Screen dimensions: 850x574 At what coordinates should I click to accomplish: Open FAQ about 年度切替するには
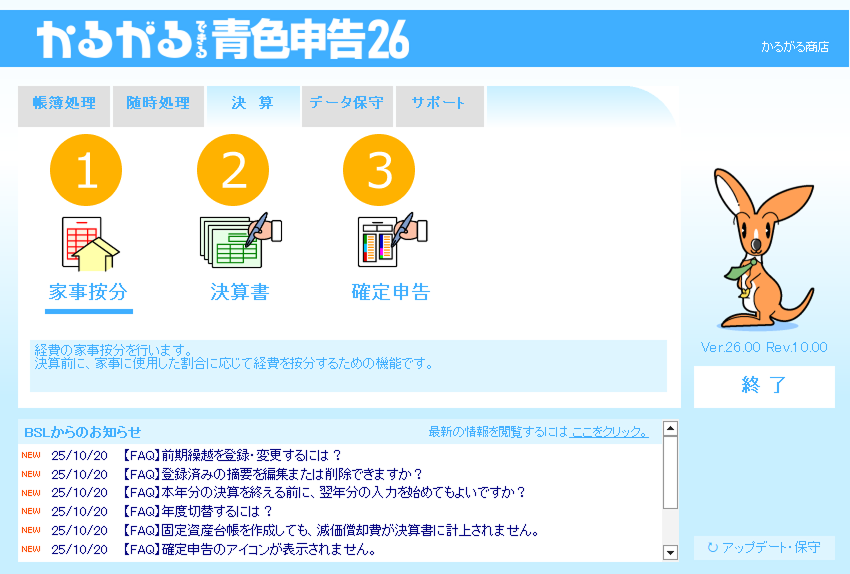[x=198, y=512]
